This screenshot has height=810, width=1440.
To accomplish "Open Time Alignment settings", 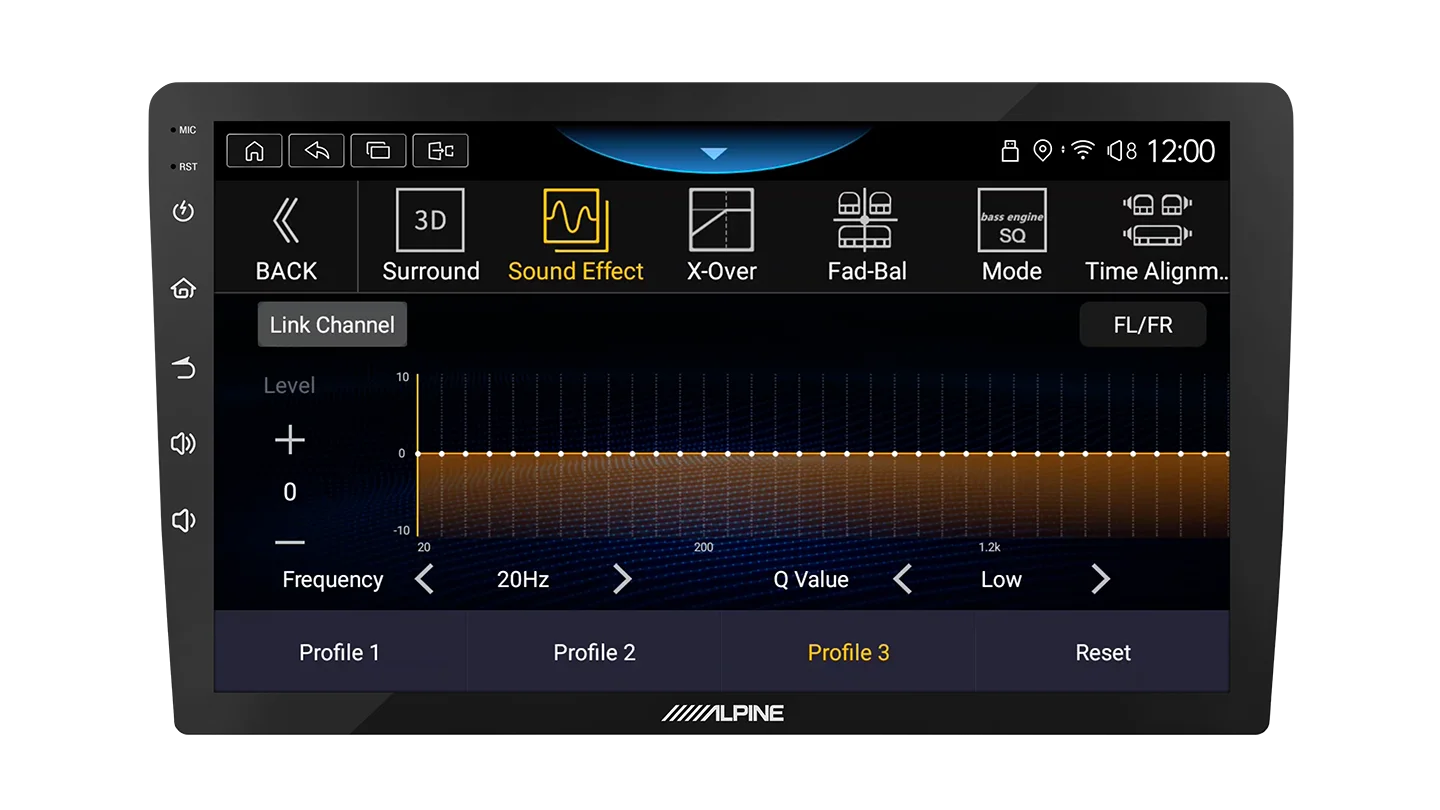I will click(1156, 236).
